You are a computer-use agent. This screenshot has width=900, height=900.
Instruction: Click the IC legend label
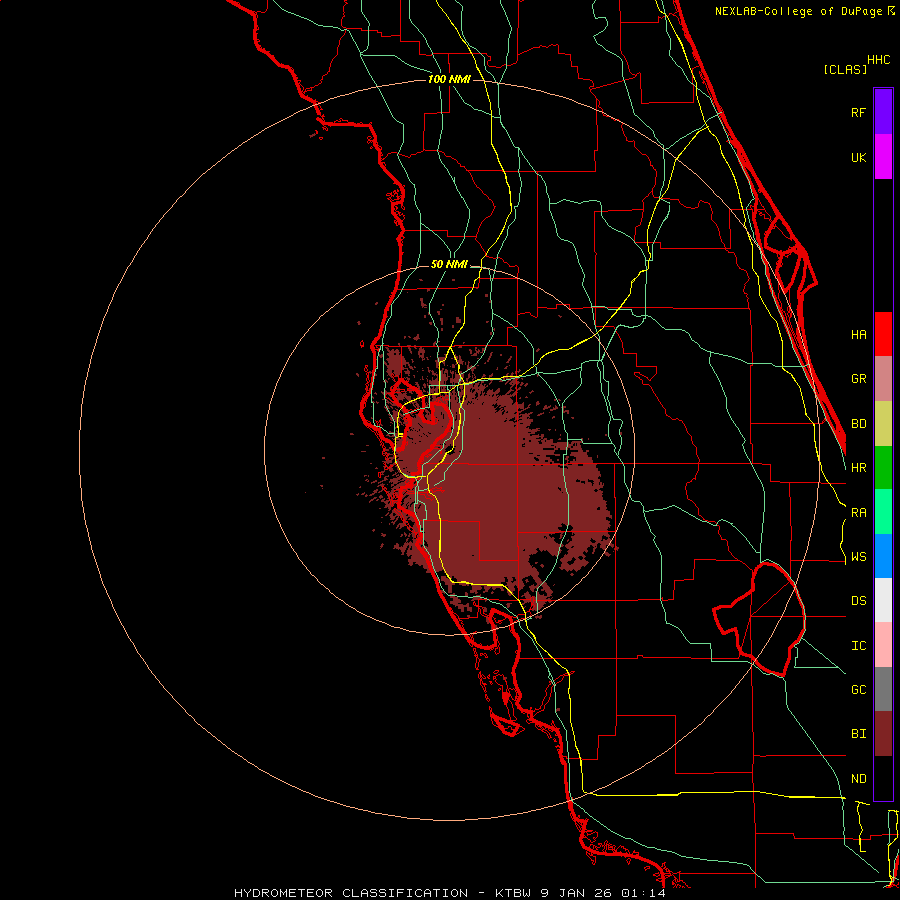(x=858, y=646)
